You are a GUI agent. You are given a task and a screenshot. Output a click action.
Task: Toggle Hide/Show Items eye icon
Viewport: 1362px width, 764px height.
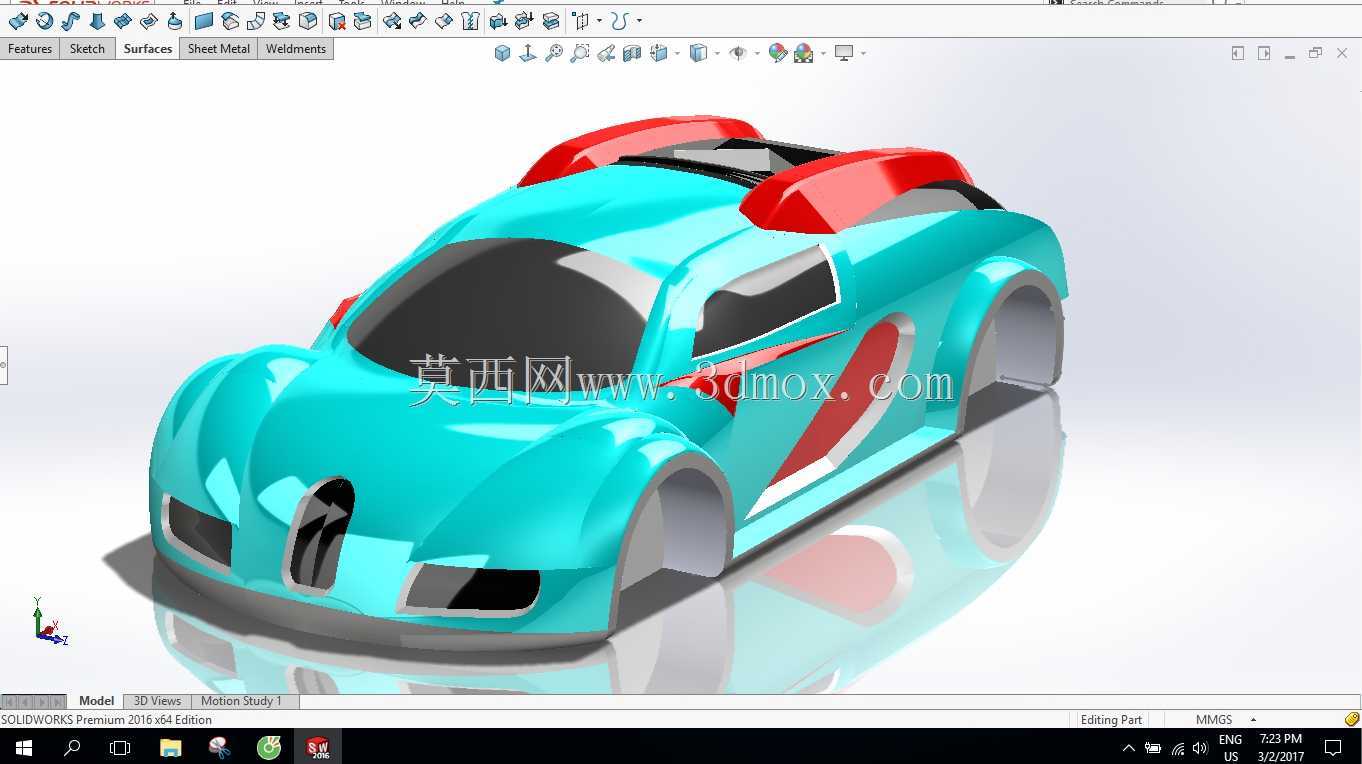tap(738, 53)
